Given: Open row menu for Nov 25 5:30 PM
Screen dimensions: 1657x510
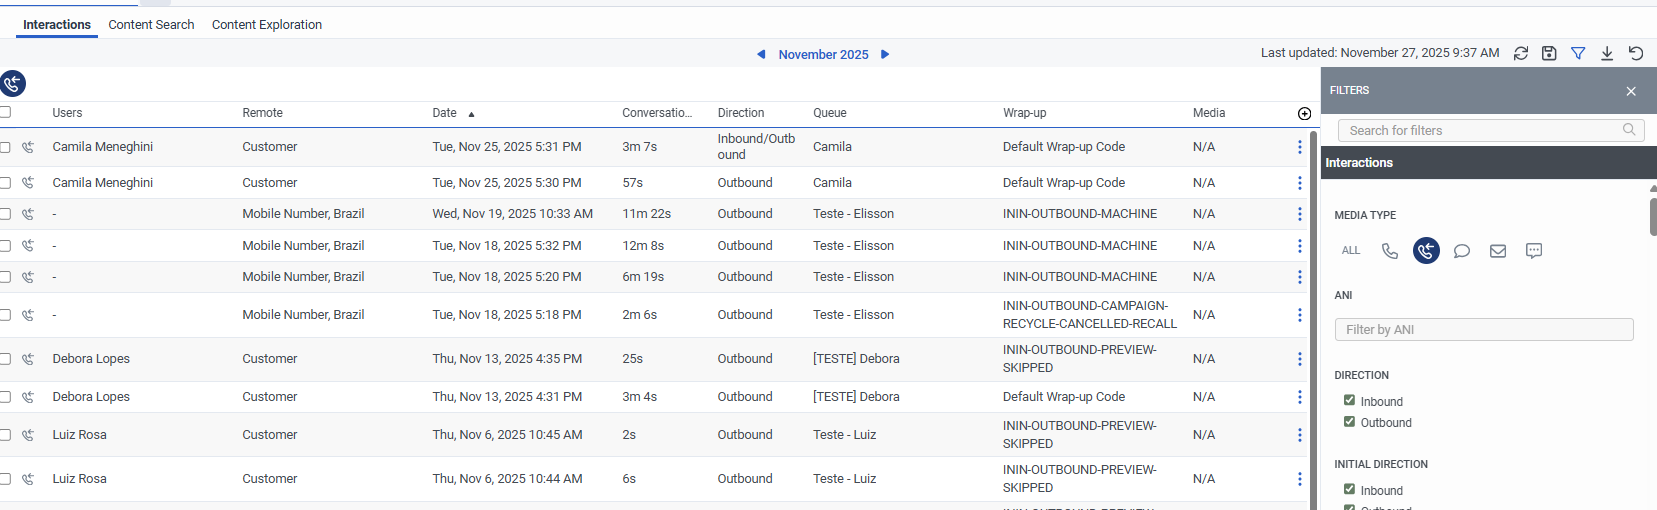Looking at the screenshot, I should click(x=1299, y=183).
